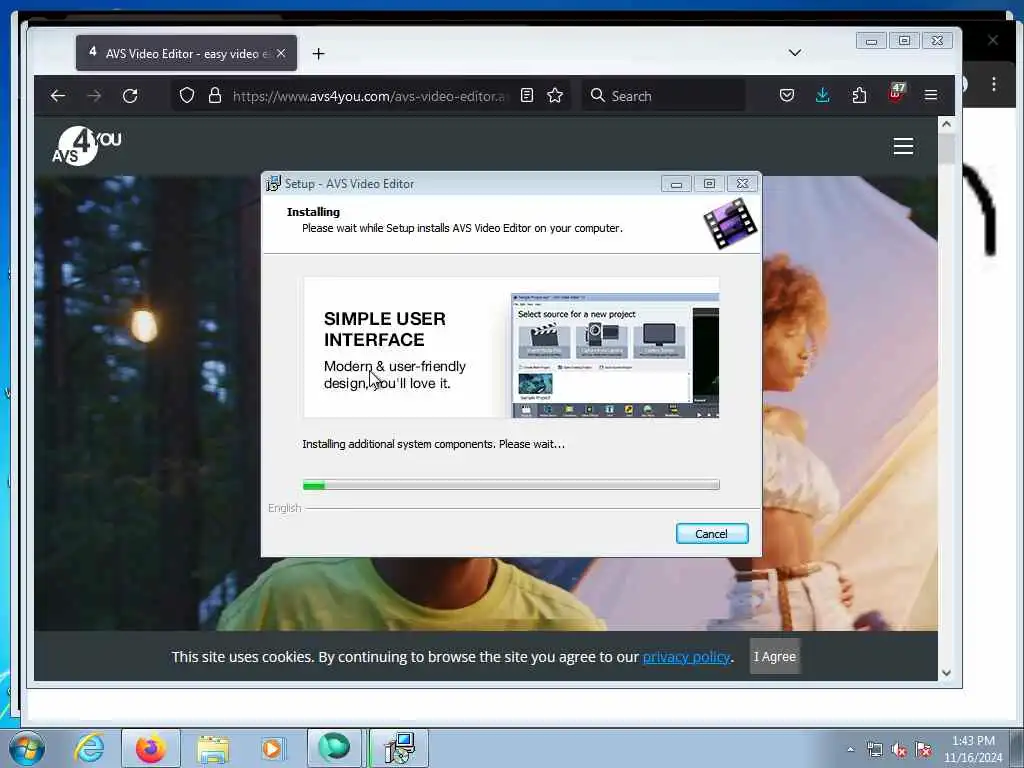This screenshot has height=768, width=1024.
Task: Click the muted volume tray icon
Action: click(x=899, y=750)
